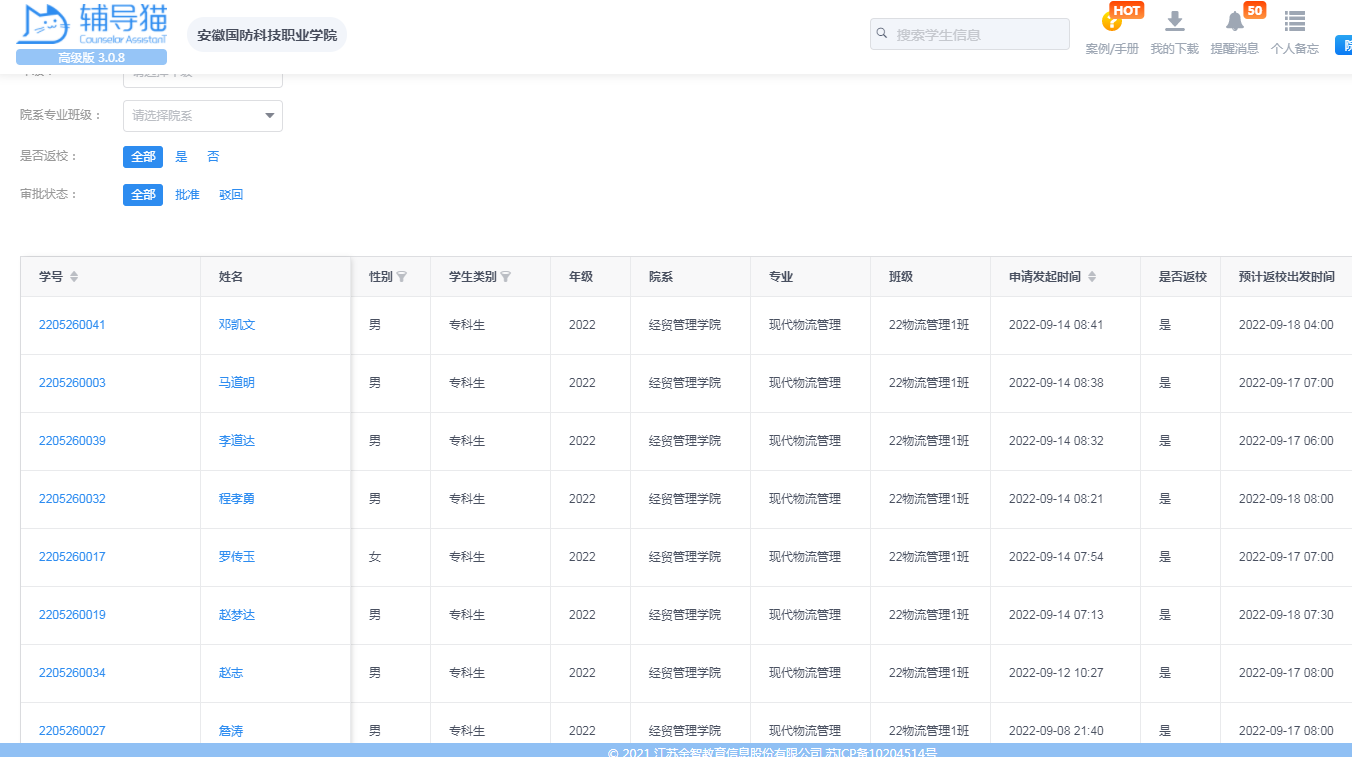Open student ID 2205260041 link
Screen dimensions: 1352x757
[72, 325]
